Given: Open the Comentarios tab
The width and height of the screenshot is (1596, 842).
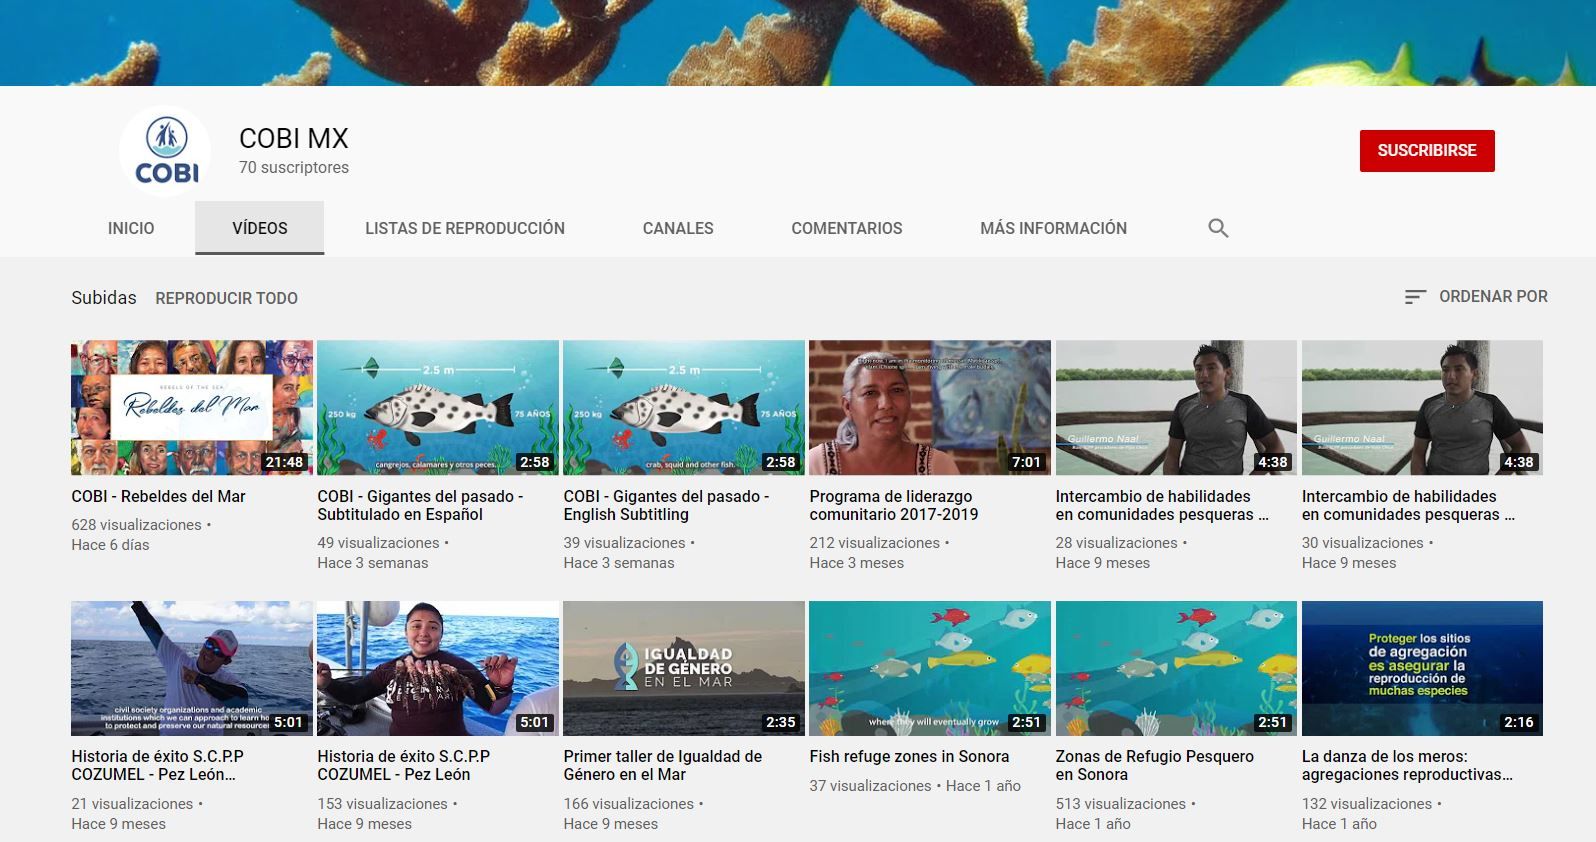Looking at the screenshot, I should 847,228.
